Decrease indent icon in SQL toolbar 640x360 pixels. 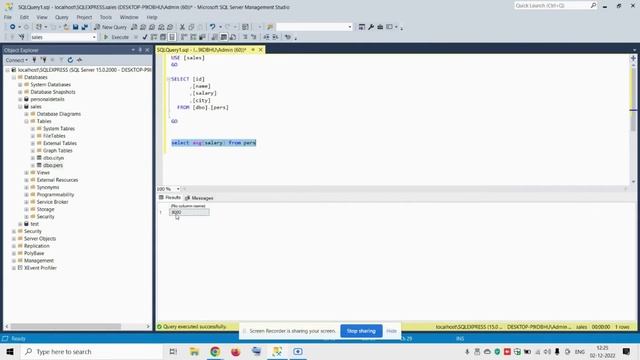266,37
